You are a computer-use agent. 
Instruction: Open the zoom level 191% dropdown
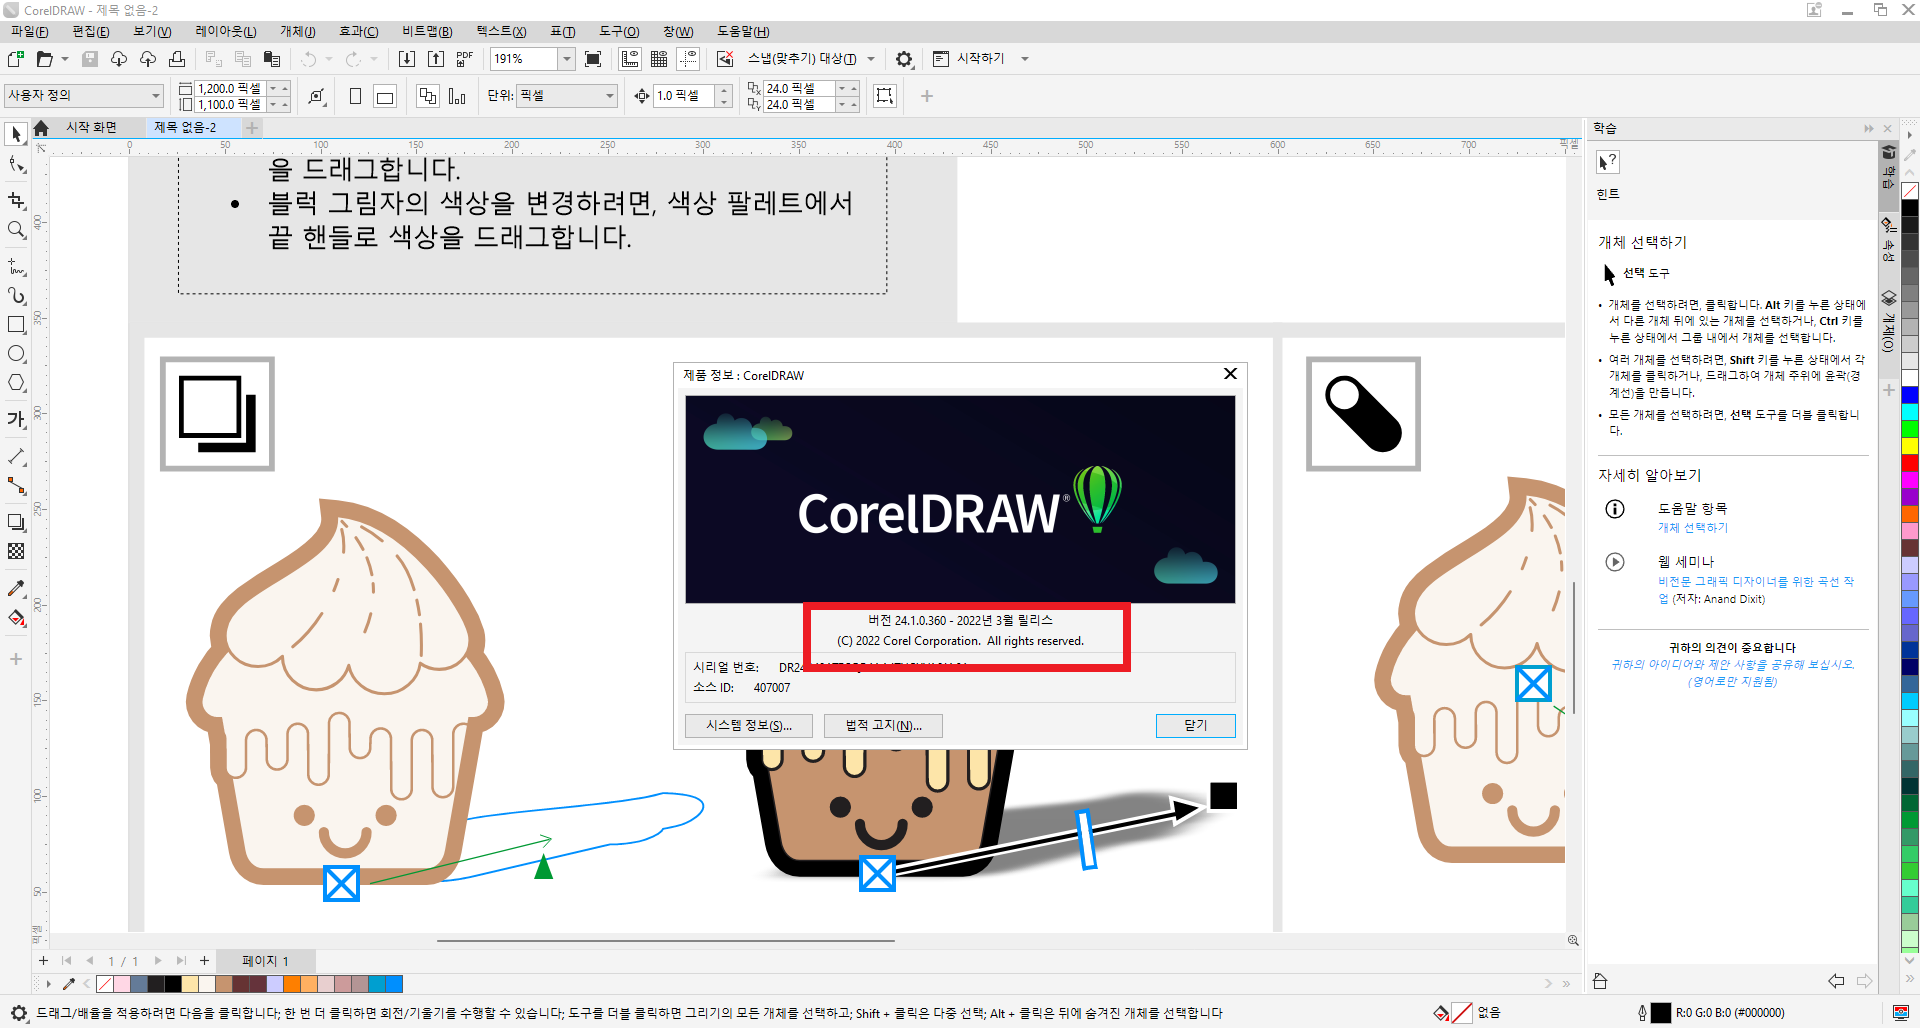pyautogui.click(x=567, y=59)
